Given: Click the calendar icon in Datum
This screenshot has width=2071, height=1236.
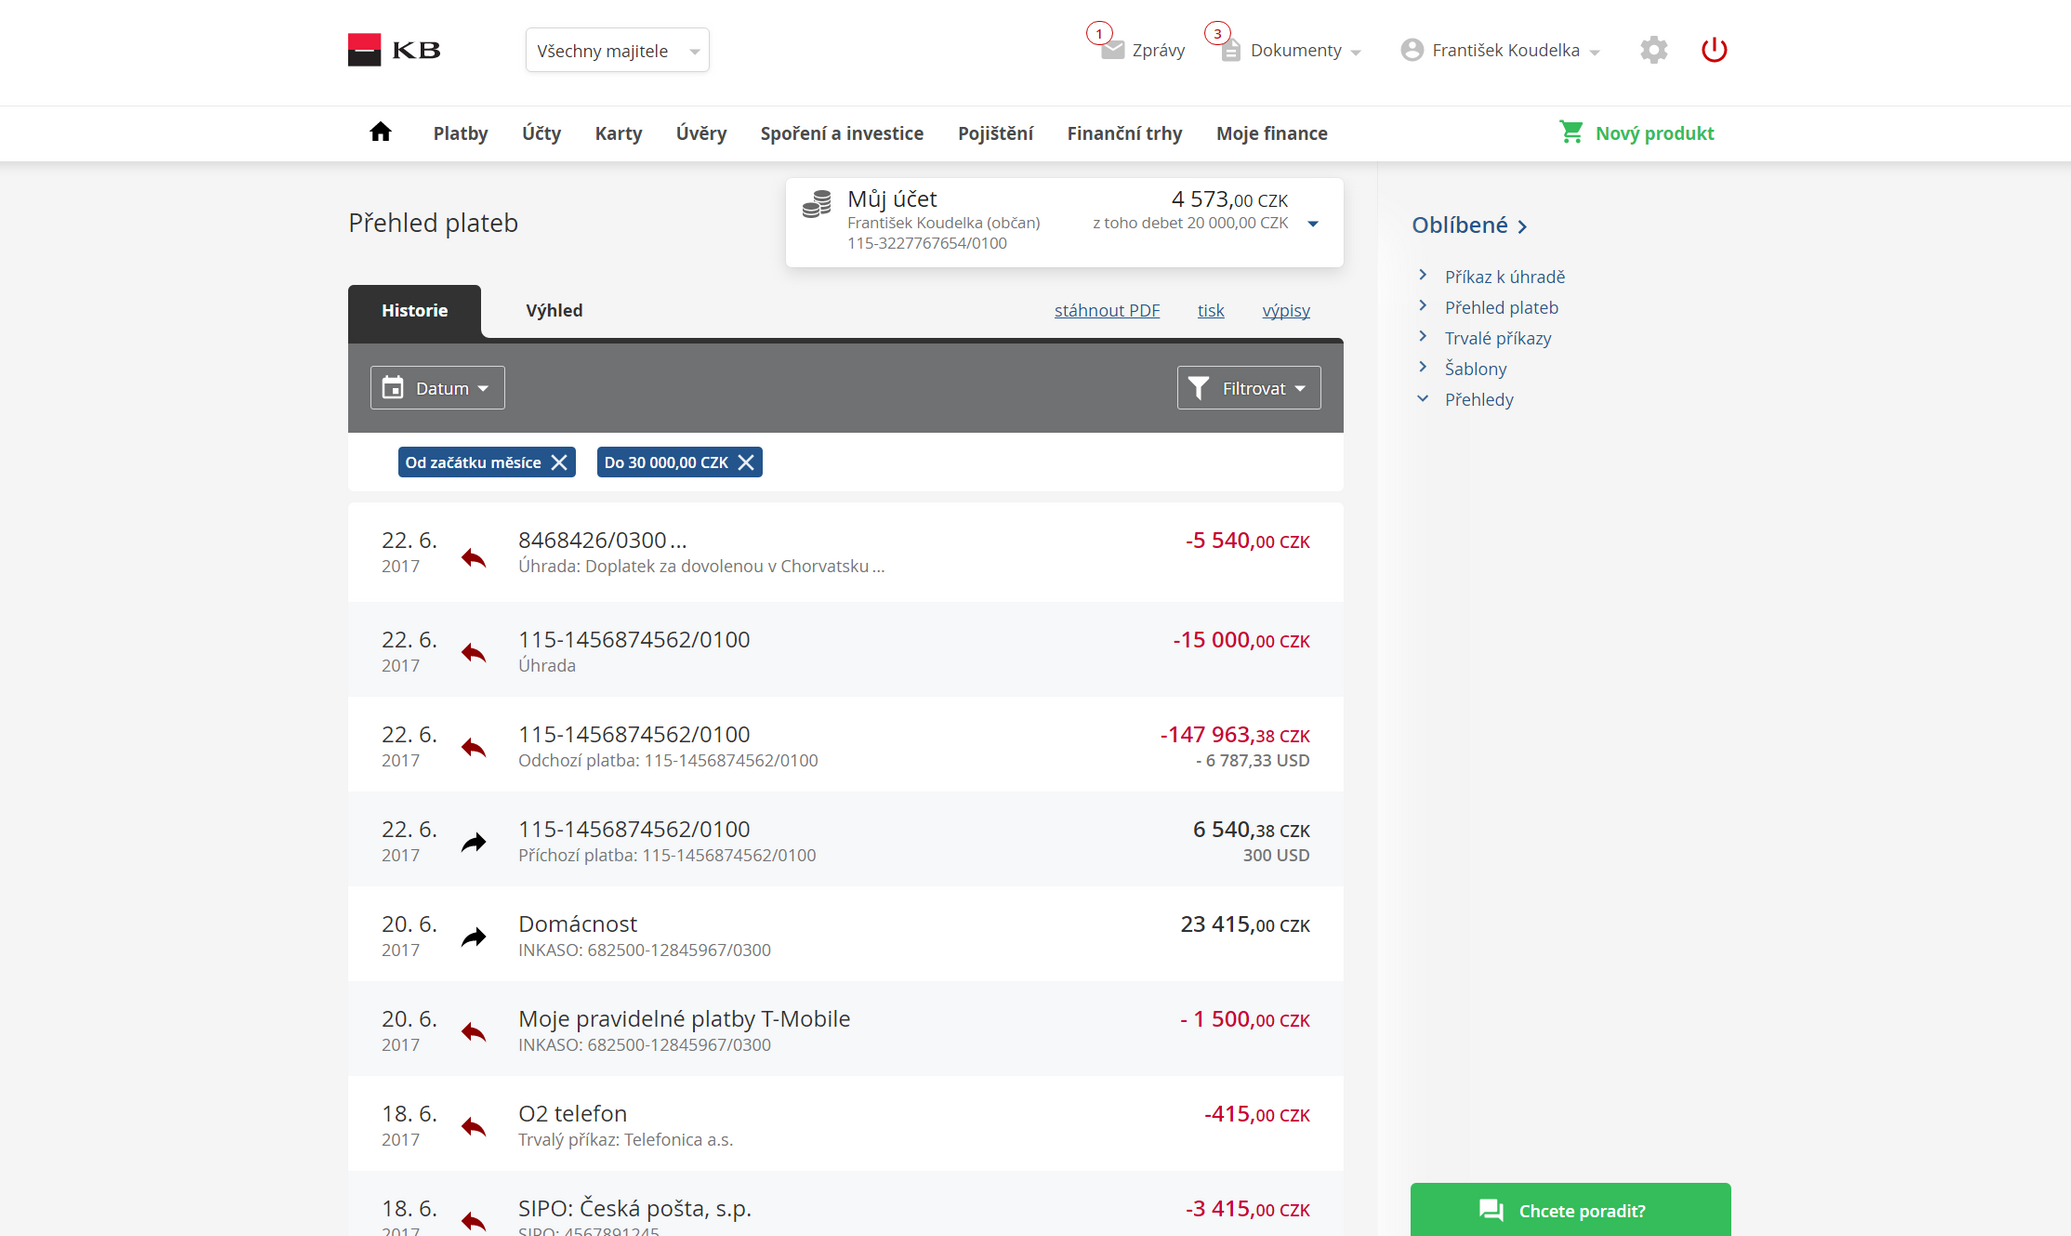Looking at the screenshot, I should pos(392,387).
